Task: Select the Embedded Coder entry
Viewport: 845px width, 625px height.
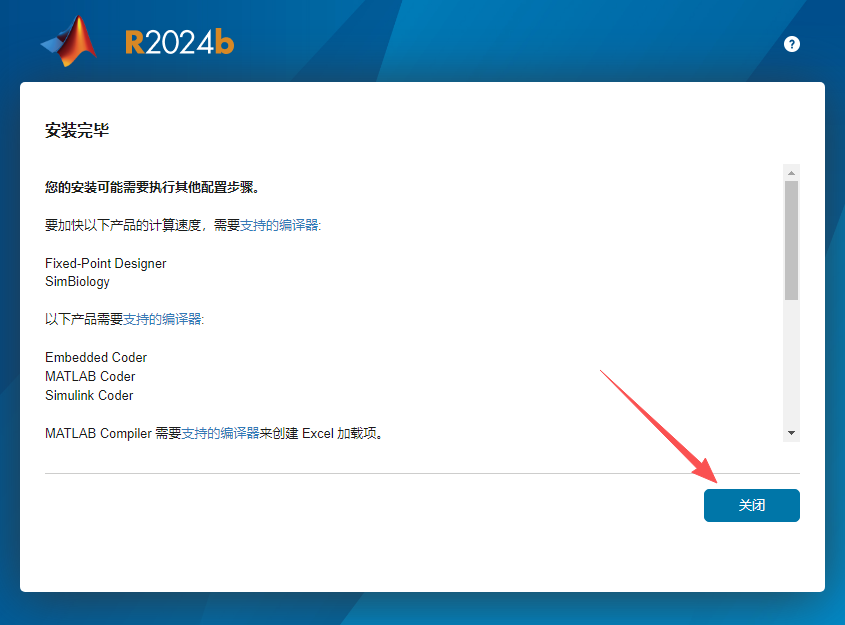Action: click(x=95, y=357)
